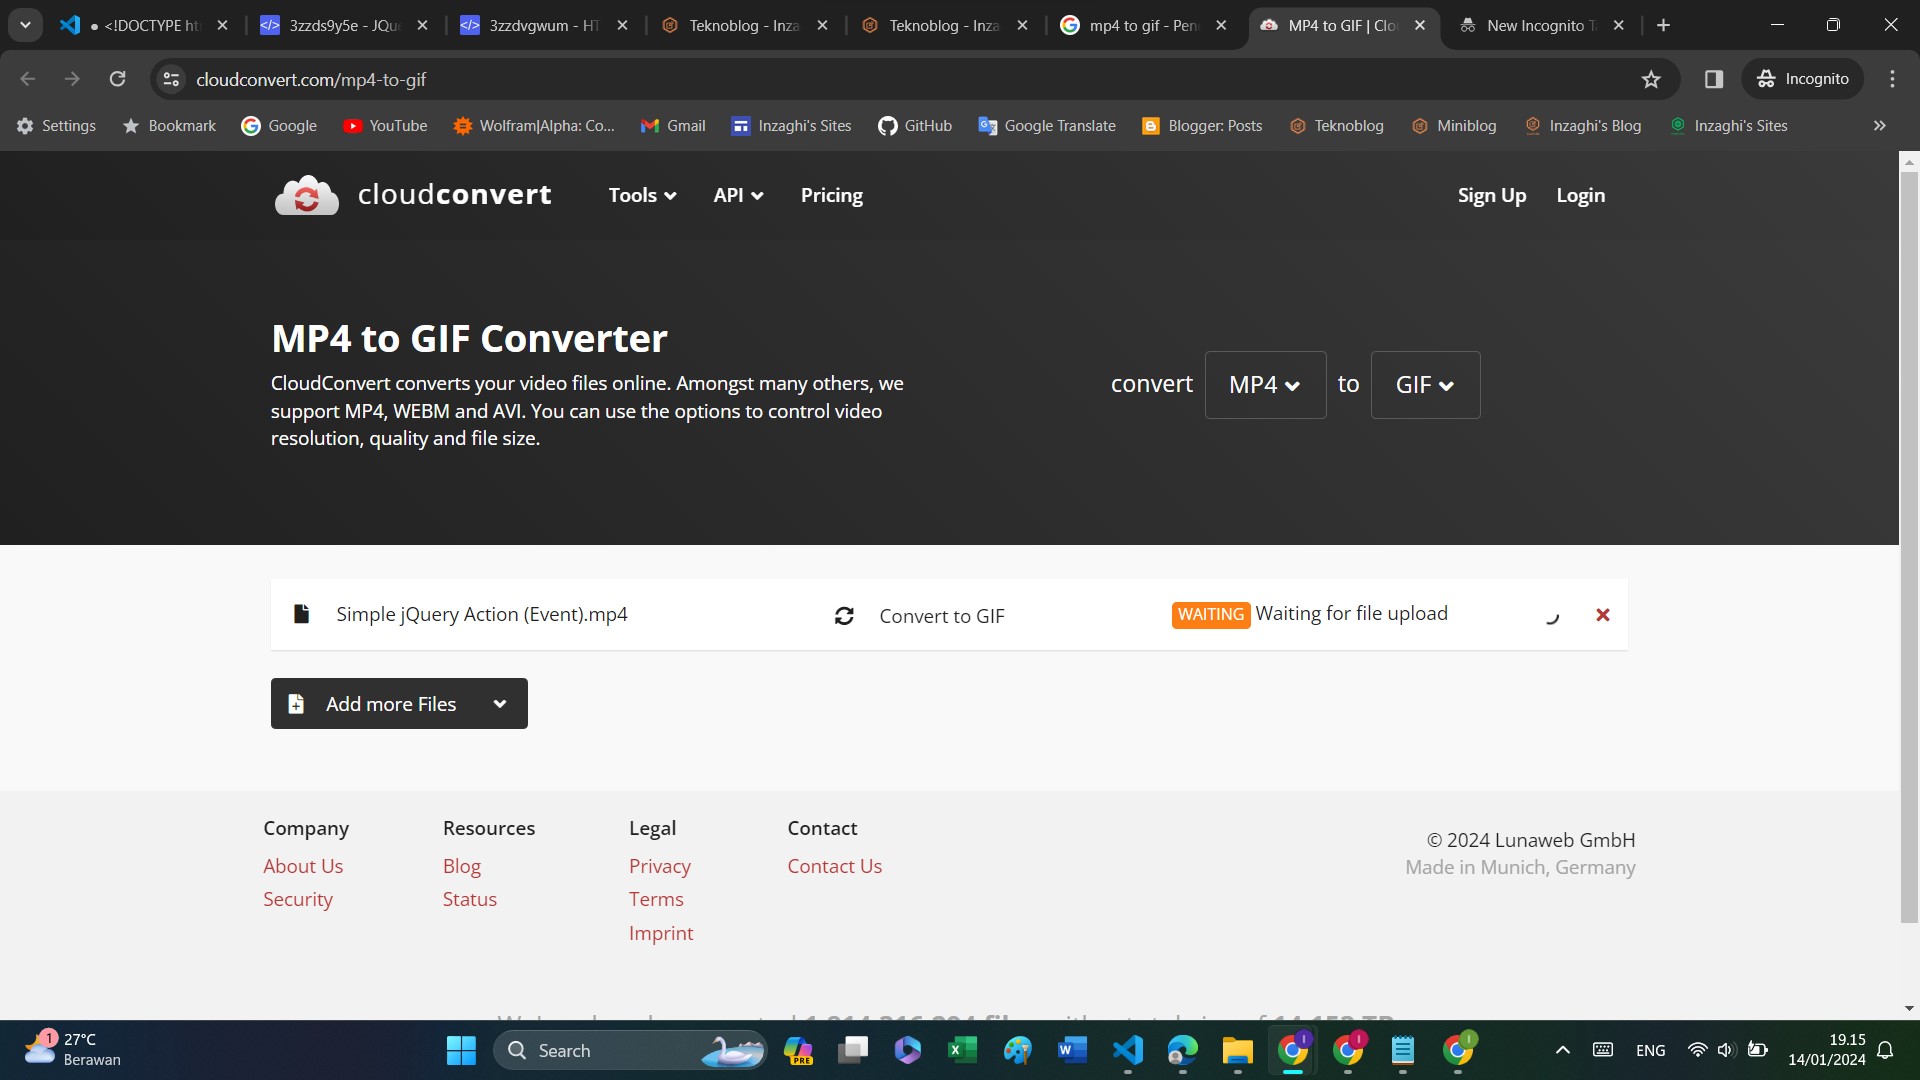Open the Add more Files dropdown arrow

[500, 704]
